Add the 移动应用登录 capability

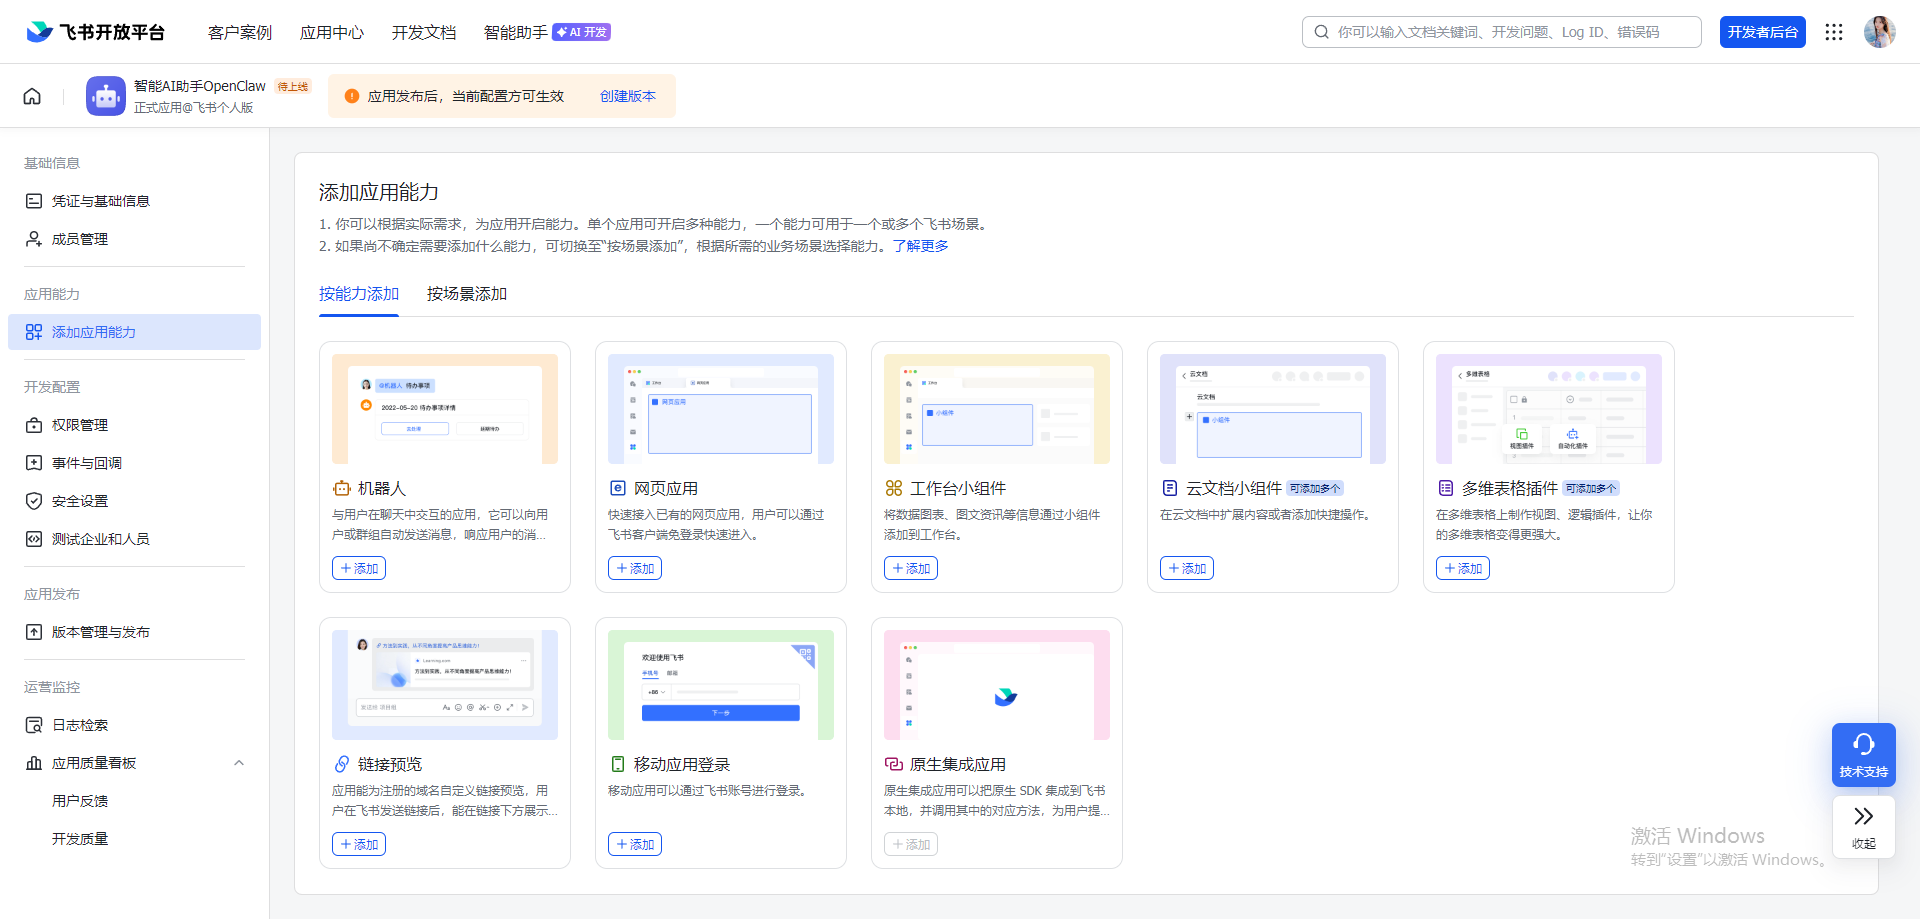click(x=635, y=844)
